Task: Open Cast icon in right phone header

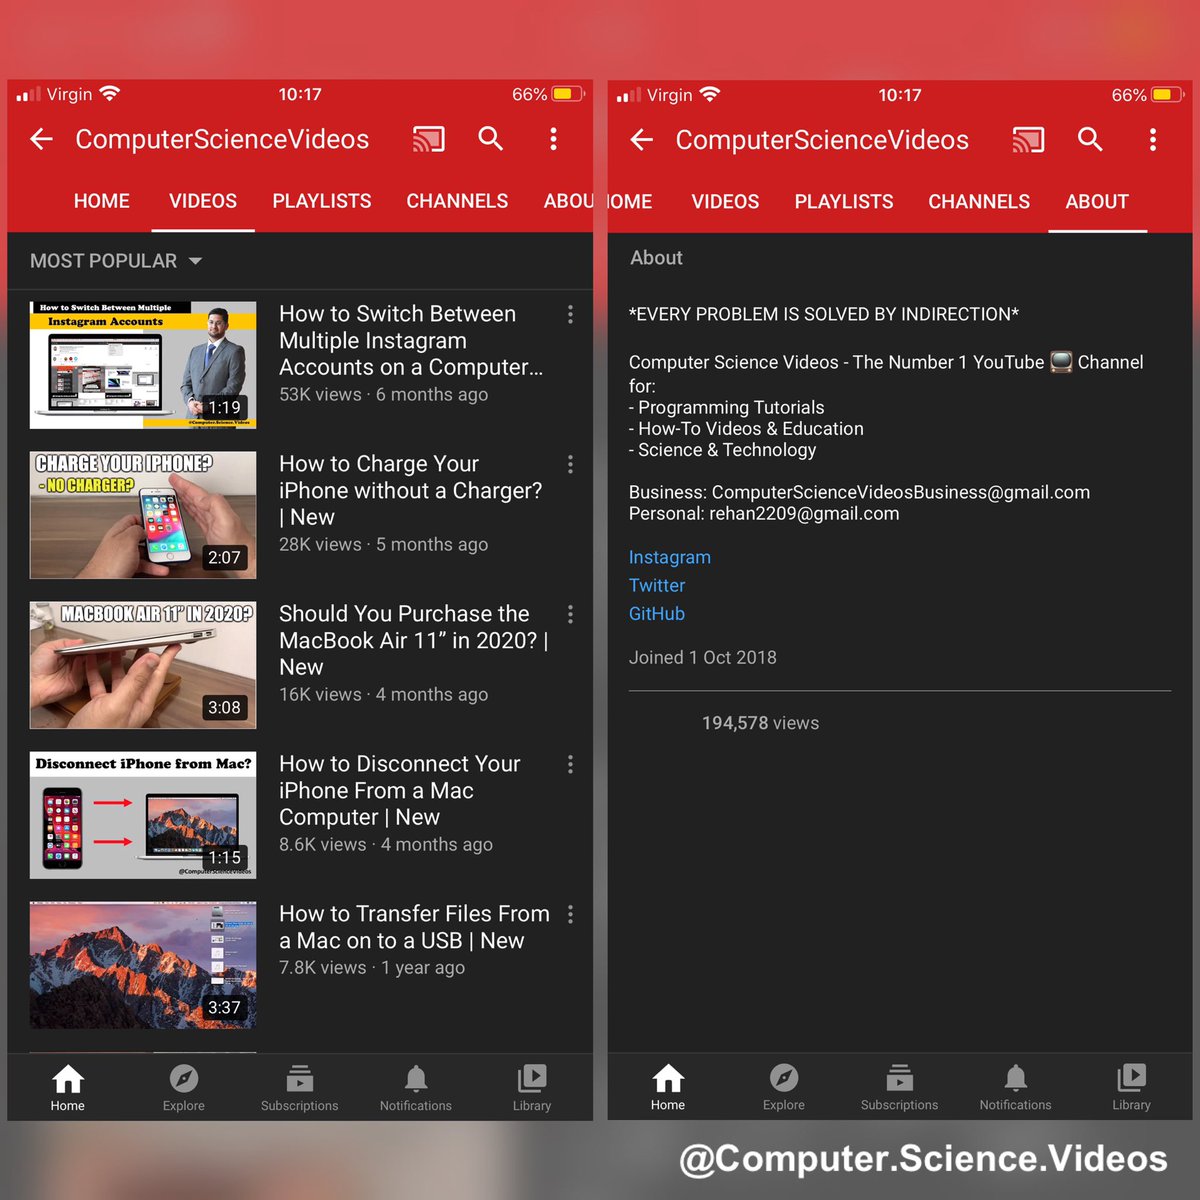Action: click(x=1028, y=140)
